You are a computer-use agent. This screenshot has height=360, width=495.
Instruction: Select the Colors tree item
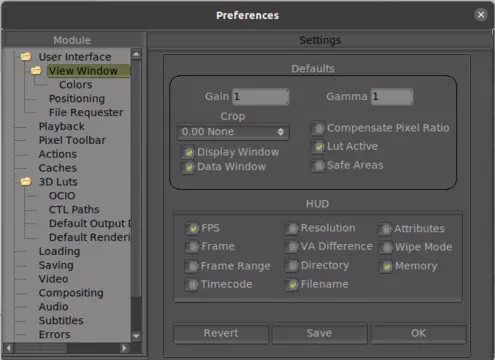76,85
